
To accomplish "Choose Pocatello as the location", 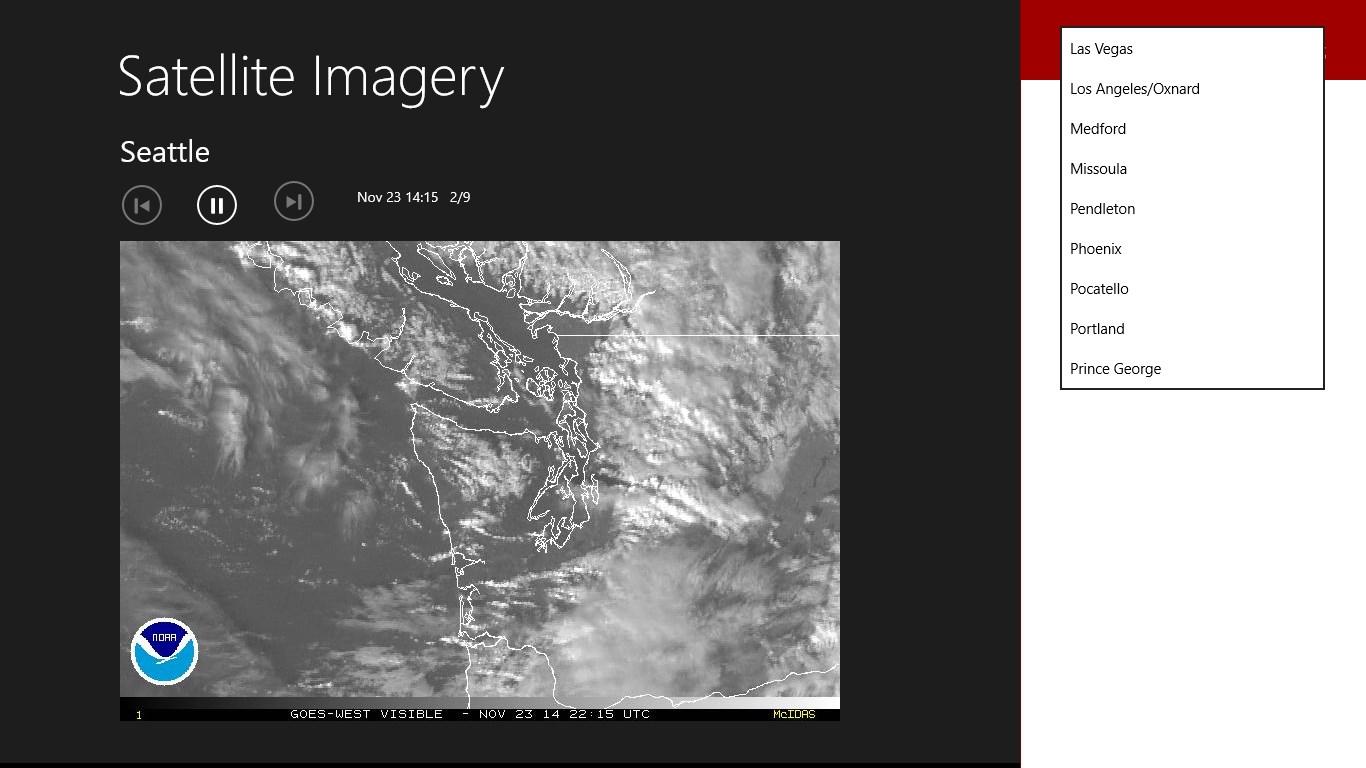I will pyautogui.click(x=1099, y=288).
